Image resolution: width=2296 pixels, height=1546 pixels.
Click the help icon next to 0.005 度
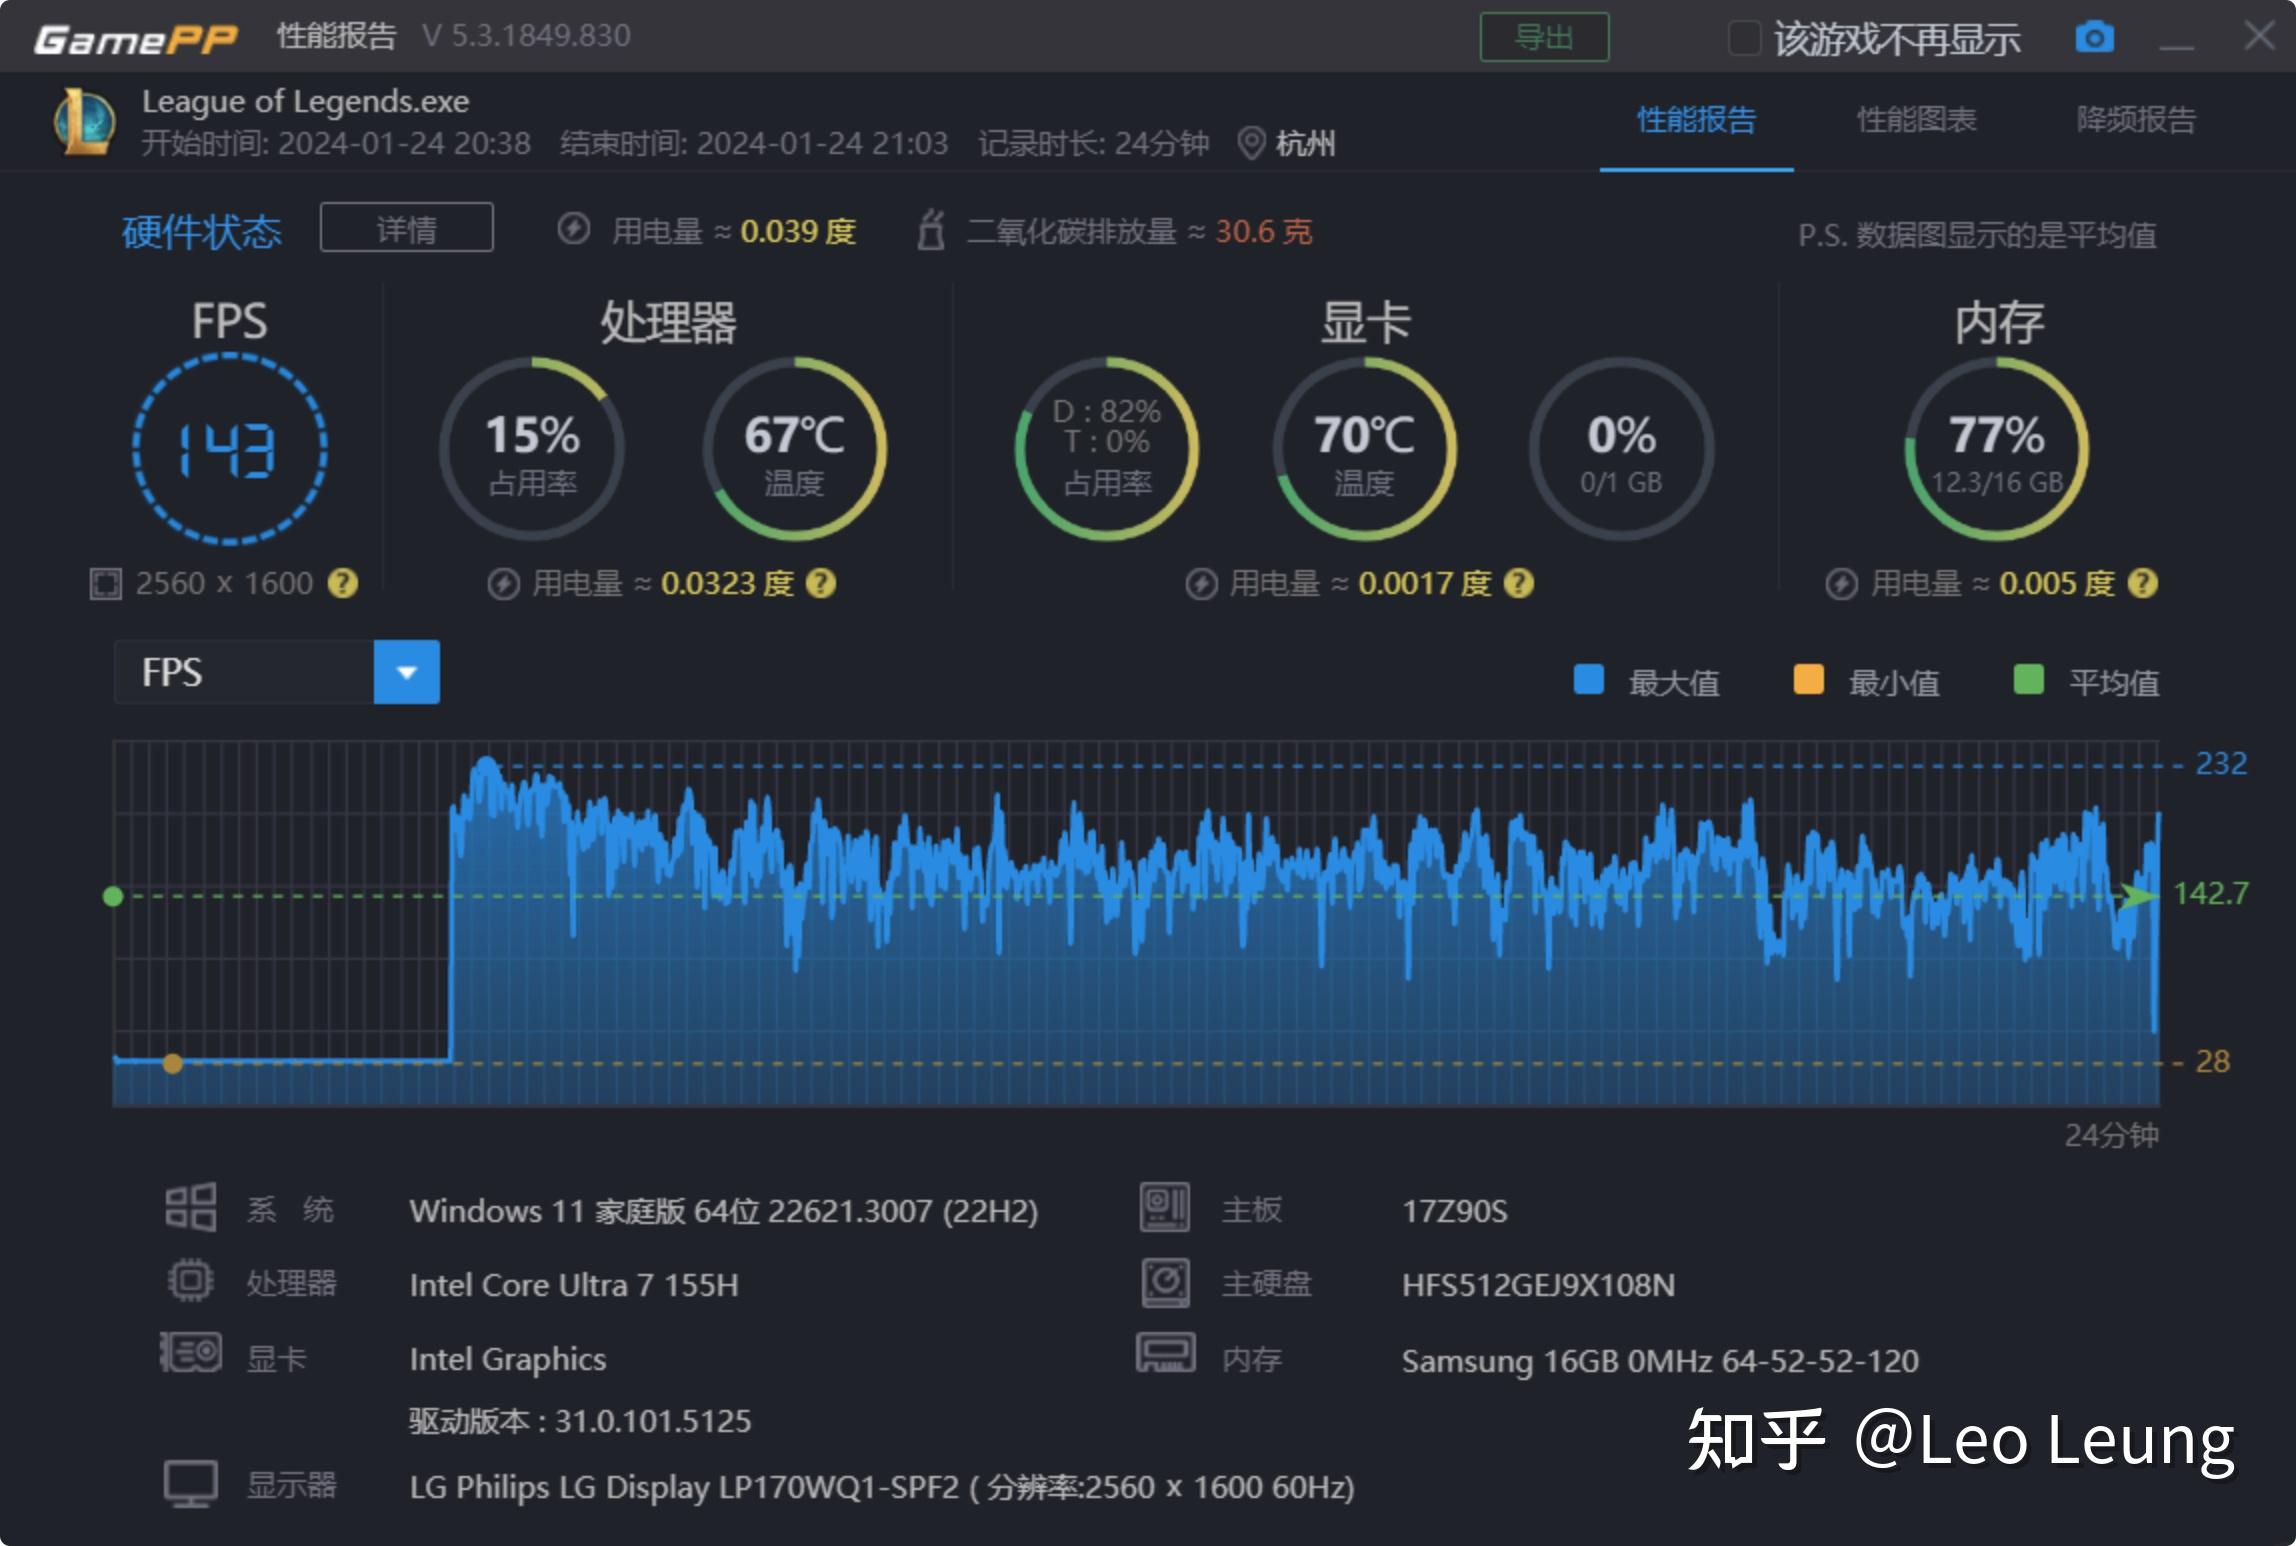pos(2142,583)
